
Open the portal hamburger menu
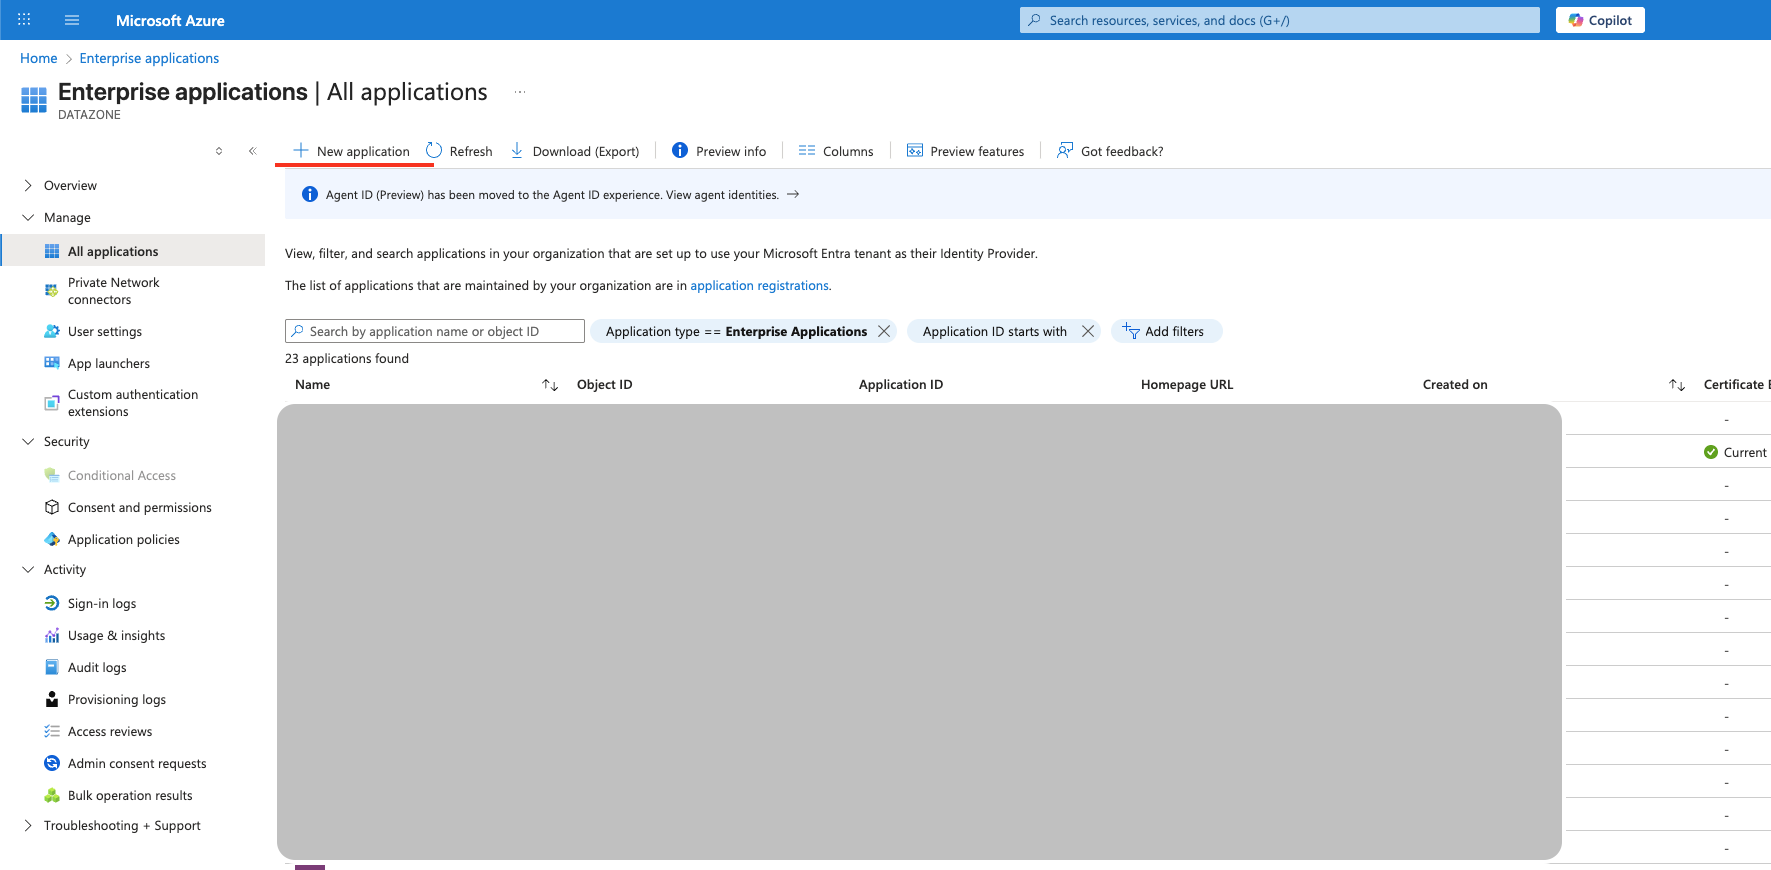[72, 20]
